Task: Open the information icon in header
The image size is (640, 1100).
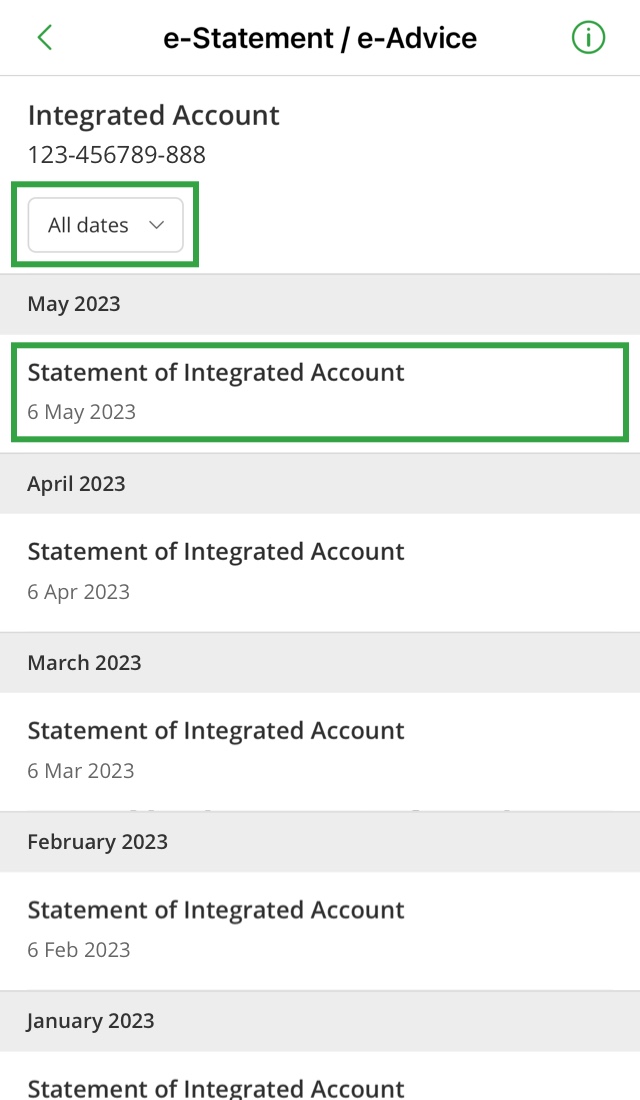Action: coord(588,37)
